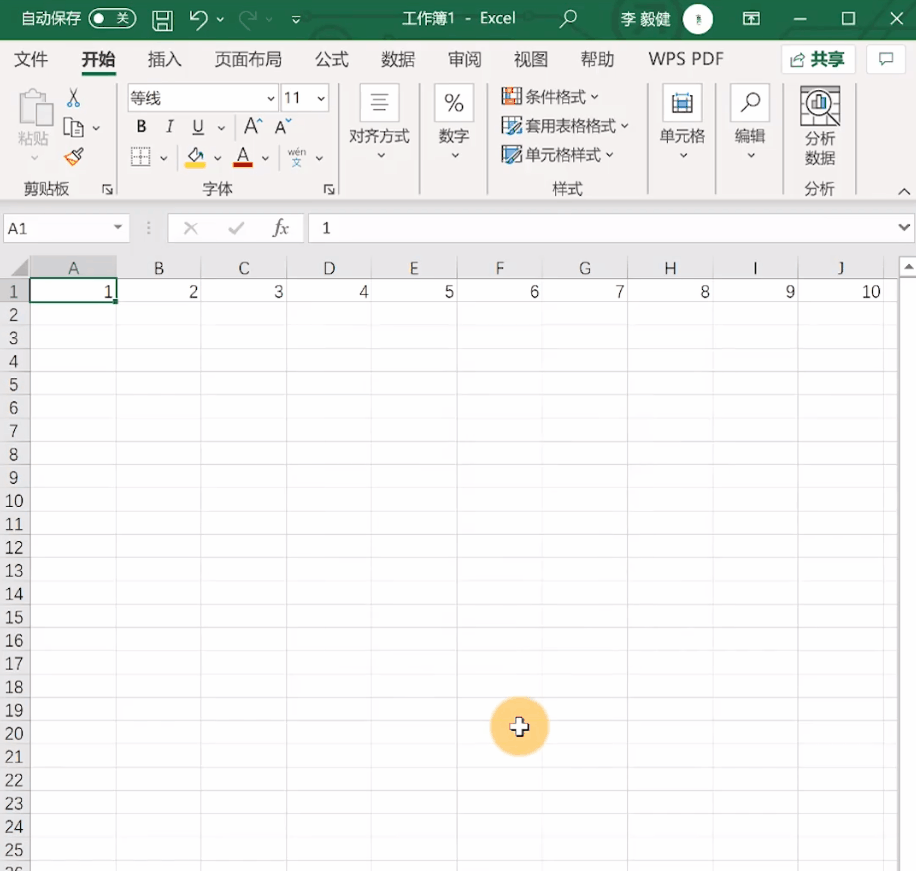Expand the 粘贴 options arrow
The height and width of the screenshot is (871, 916).
[x=34, y=158]
